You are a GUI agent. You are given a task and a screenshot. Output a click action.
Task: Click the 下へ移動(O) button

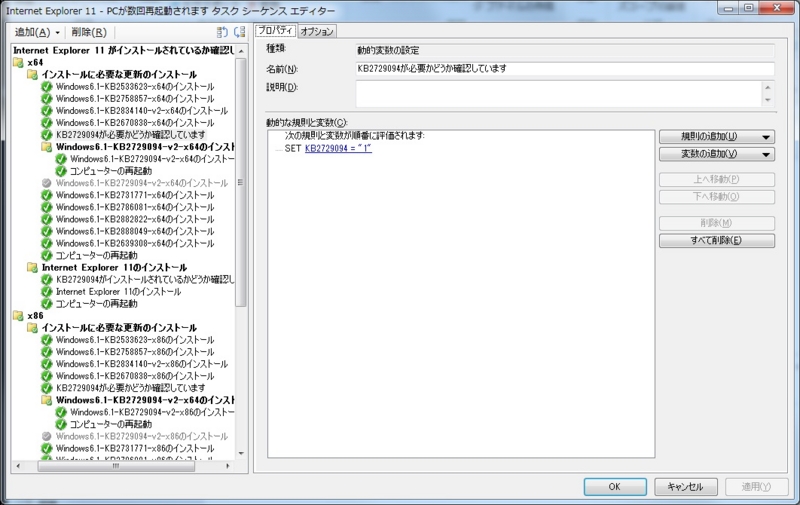point(717,197)
